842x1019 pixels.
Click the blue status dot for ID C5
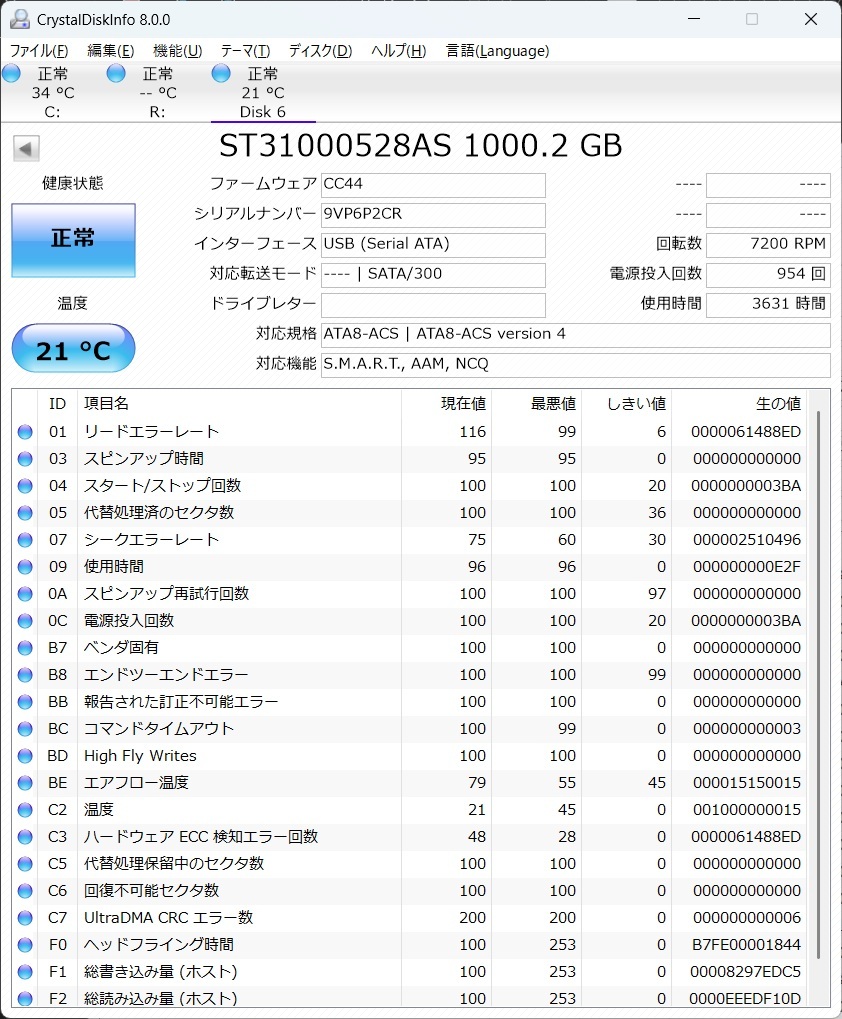click(25, 864)
